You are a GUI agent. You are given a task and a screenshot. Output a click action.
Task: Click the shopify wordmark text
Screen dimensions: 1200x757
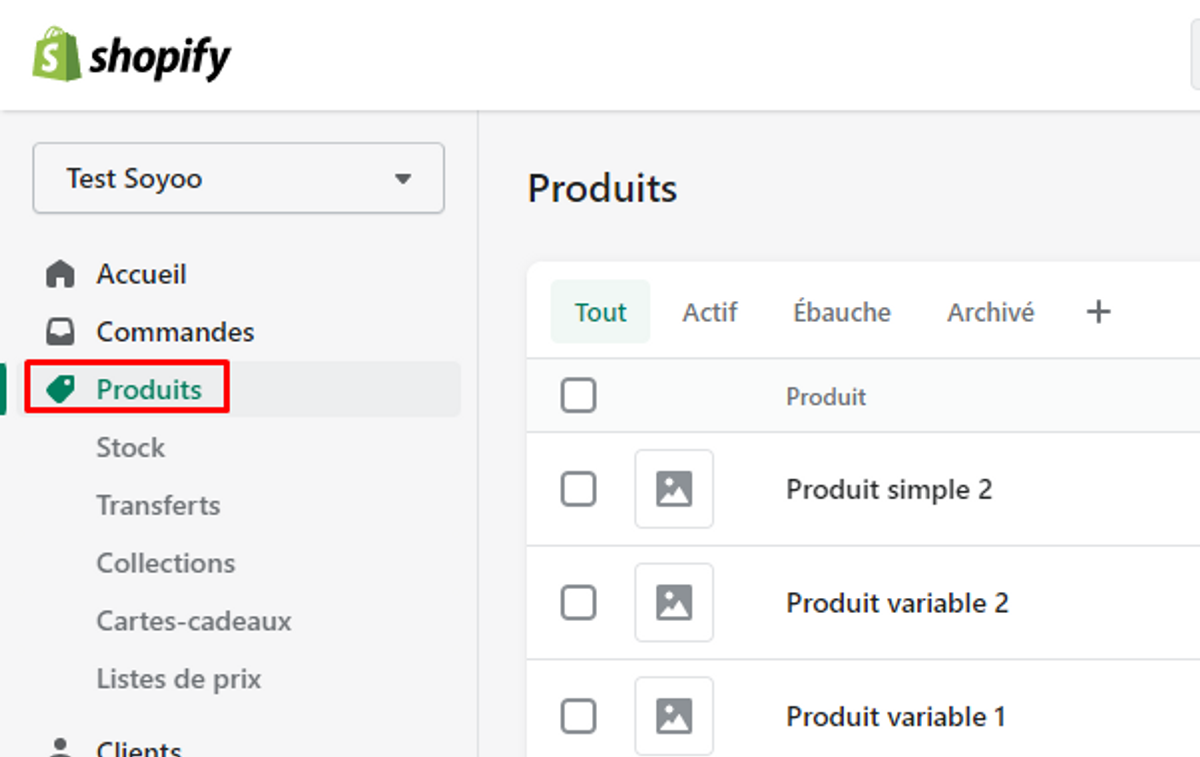pyautogui.click(x=160, y=58)
